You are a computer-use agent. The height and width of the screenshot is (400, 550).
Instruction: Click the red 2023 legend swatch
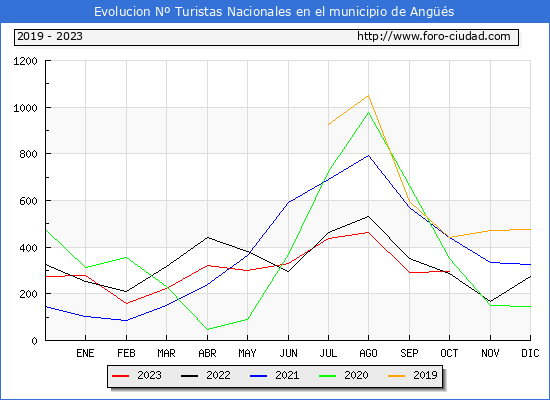121,376
